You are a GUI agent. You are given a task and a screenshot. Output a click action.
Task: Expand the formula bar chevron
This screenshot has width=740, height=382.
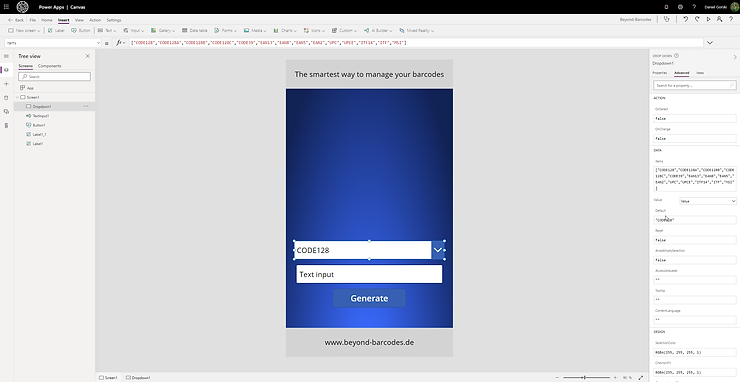coord(710,42)
